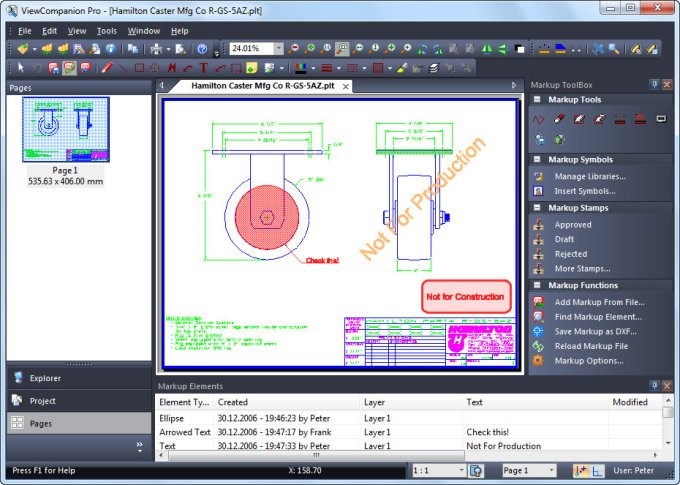680x485 pixels.
Task: Click the green zoom in magnifier
Action: click(x=310, y=49)
